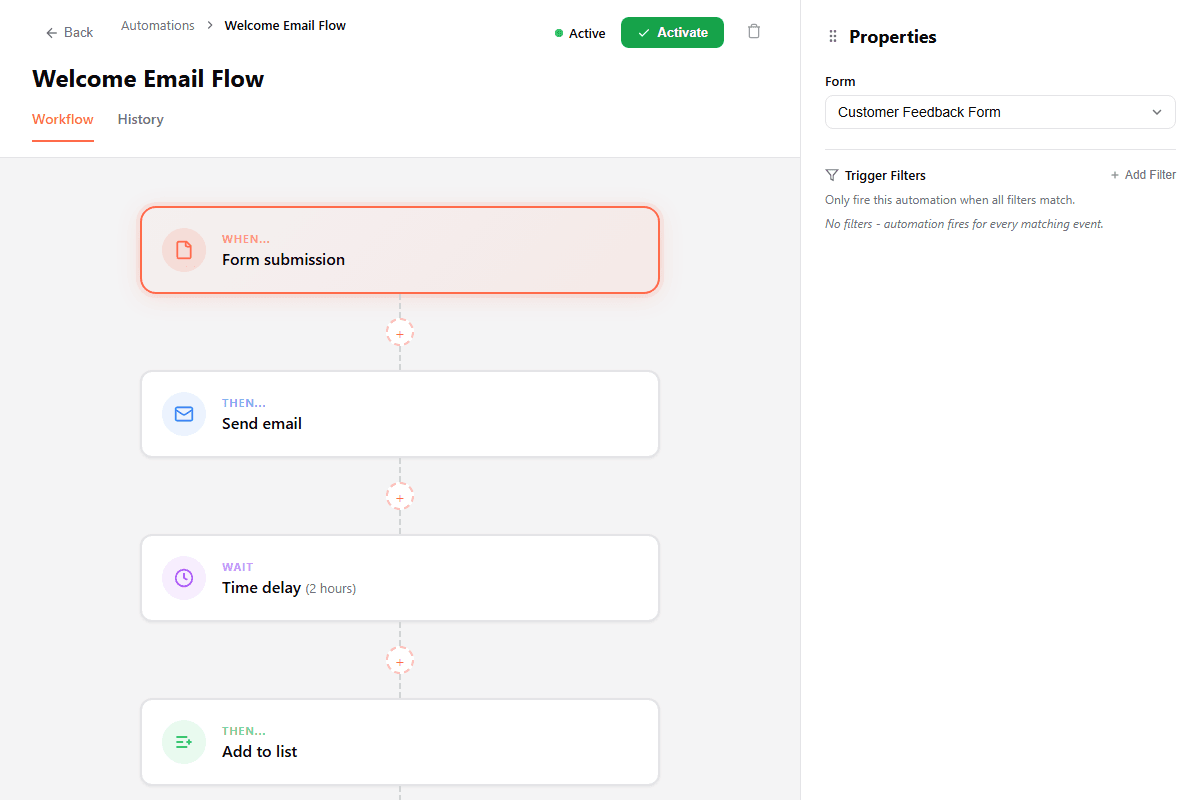Click the Add to list icon
This screenshot has height=800, width=1200.
(x=183, y=741)
